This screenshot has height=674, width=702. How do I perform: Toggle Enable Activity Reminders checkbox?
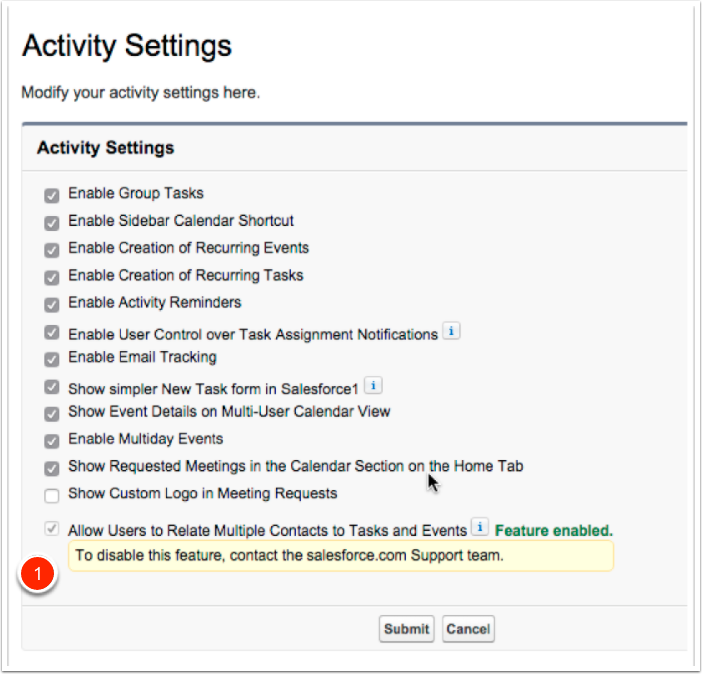pos(51,303)
